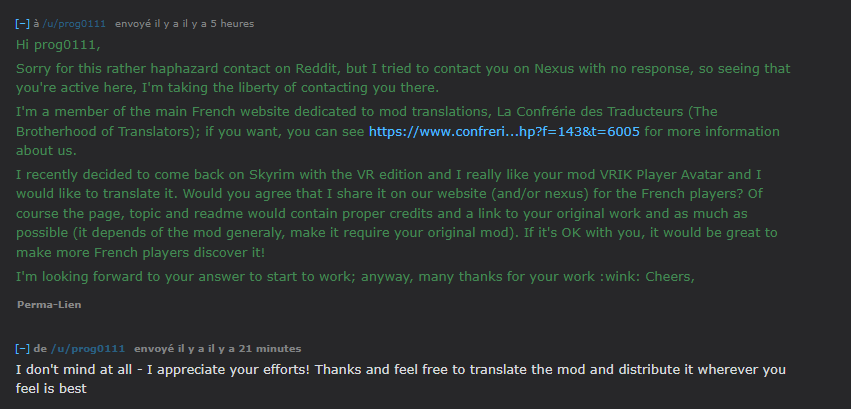Follow the confrerie forum URL link
This screenshot has height=409, width=851.
[x=504, y=132]
